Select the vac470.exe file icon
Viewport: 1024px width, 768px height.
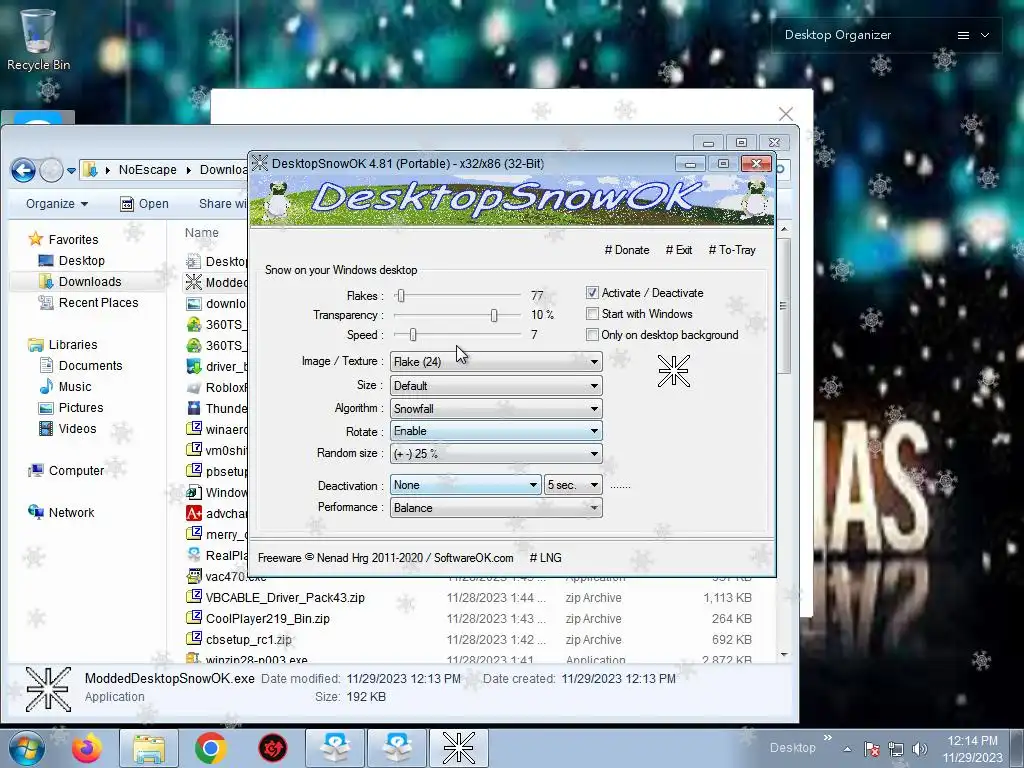point(193,576)
